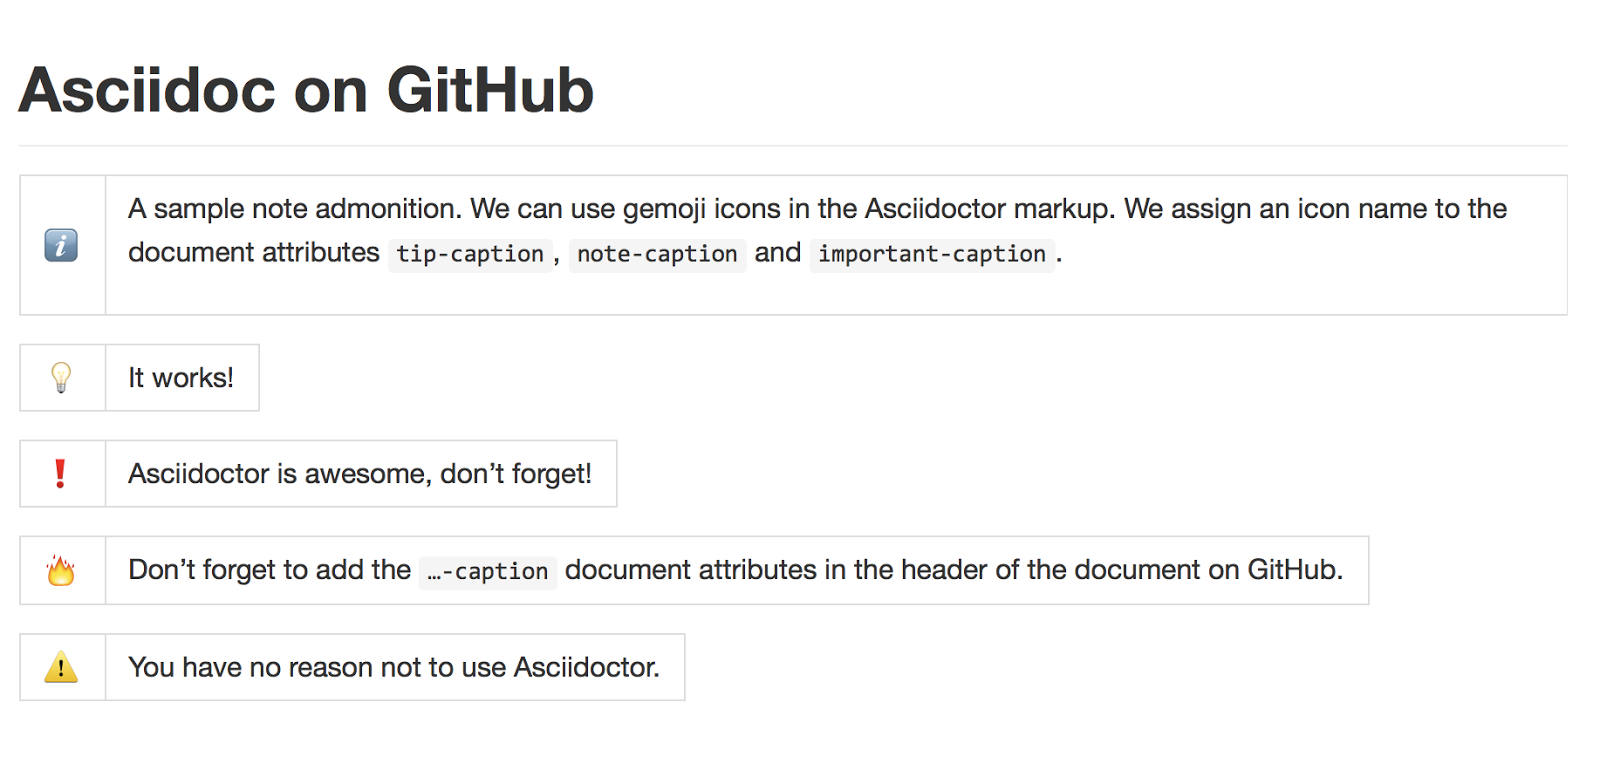Click the 'It works!' tip text

pos(181,378)
